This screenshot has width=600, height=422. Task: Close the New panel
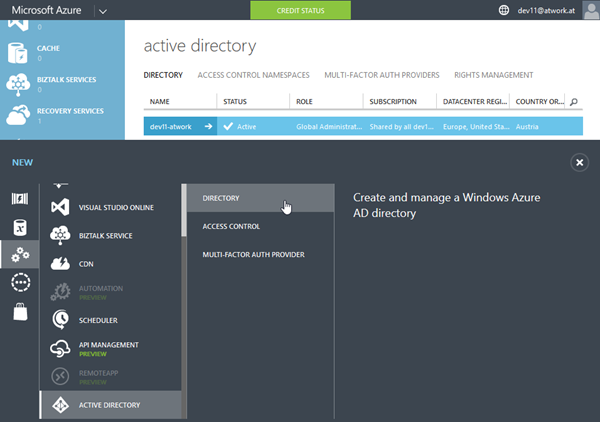(x=578, y=162)
